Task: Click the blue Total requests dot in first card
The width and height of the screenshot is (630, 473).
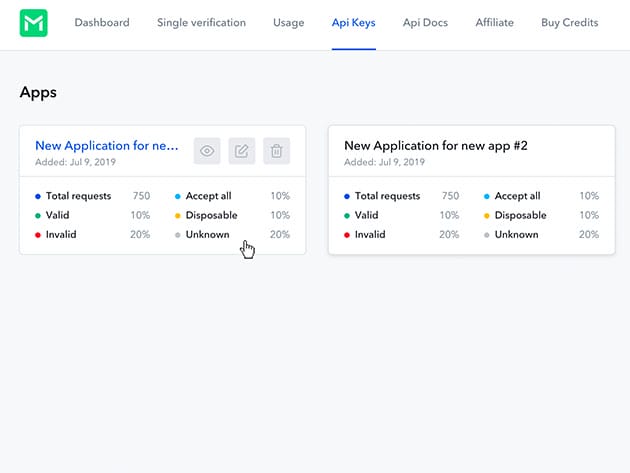Action: 38,197
